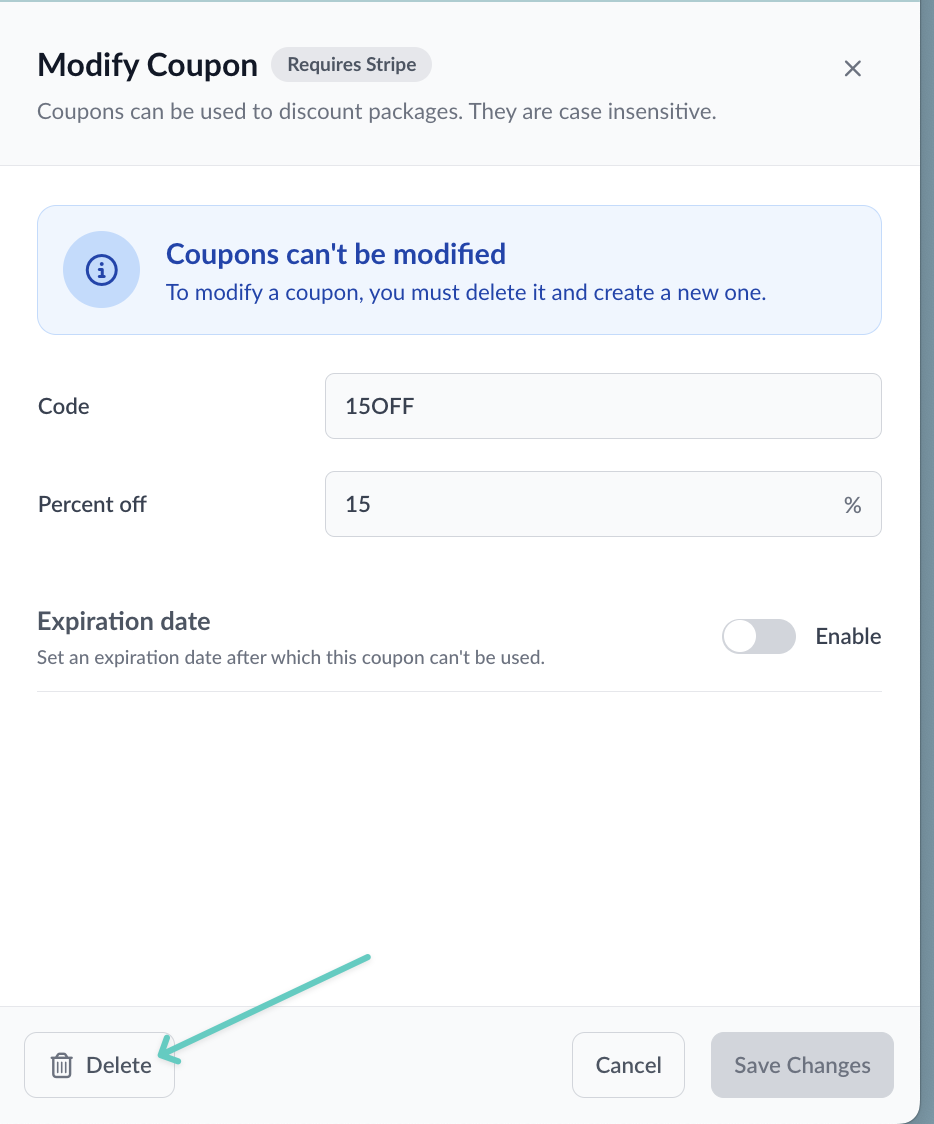
Task: Click the Code field label
Action: pyautogui.click(x=64, y=406)
